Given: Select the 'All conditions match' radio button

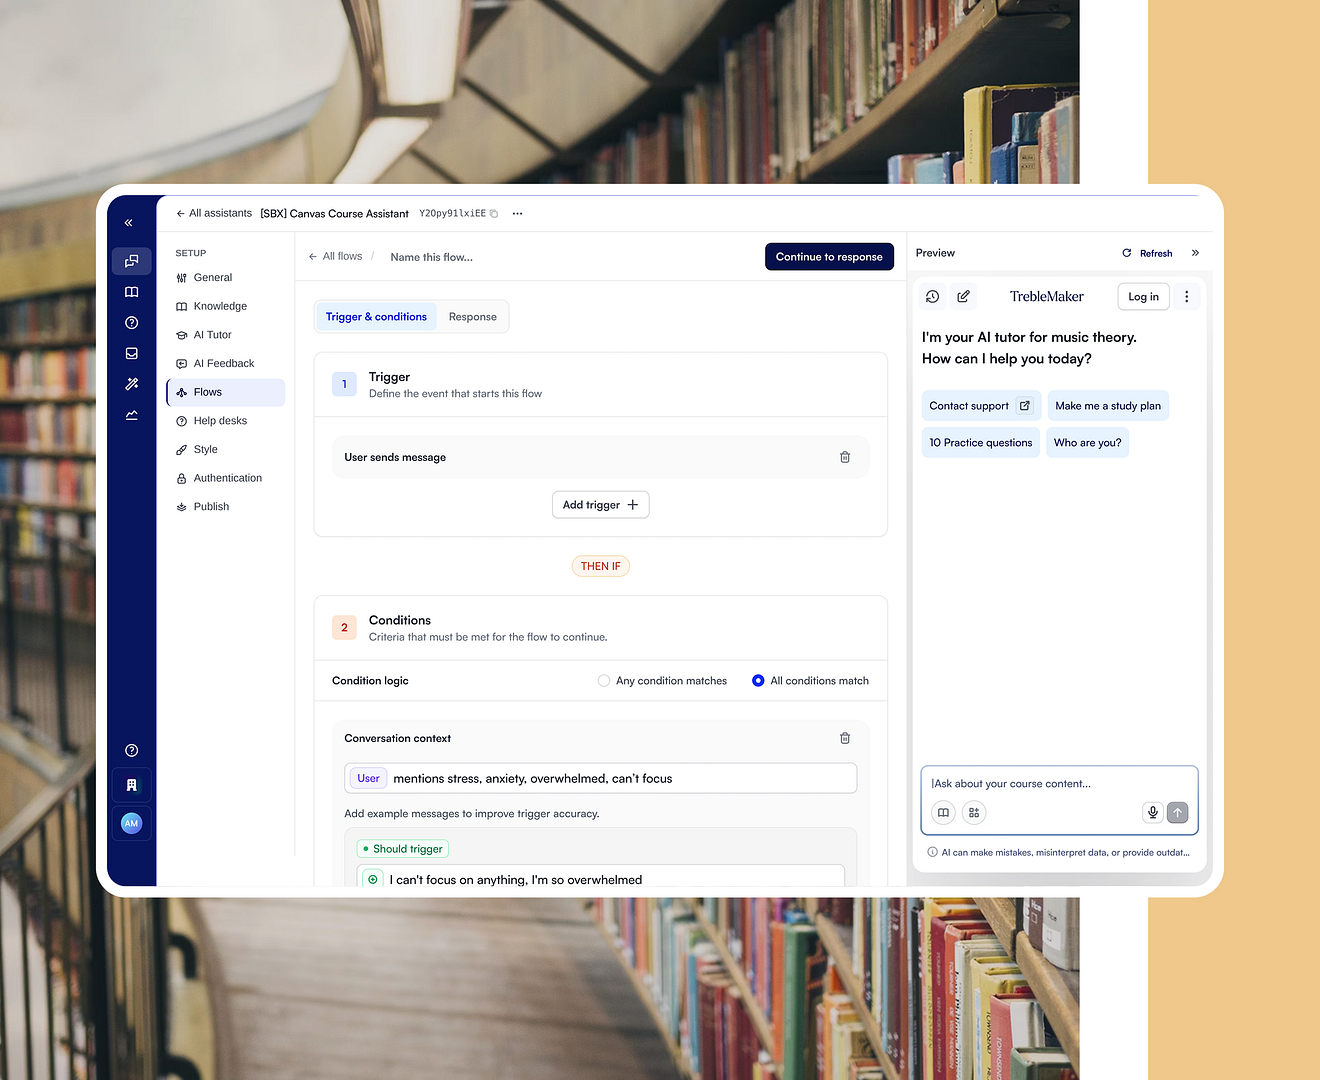Looking at the screenshot, I should (758, 680).
